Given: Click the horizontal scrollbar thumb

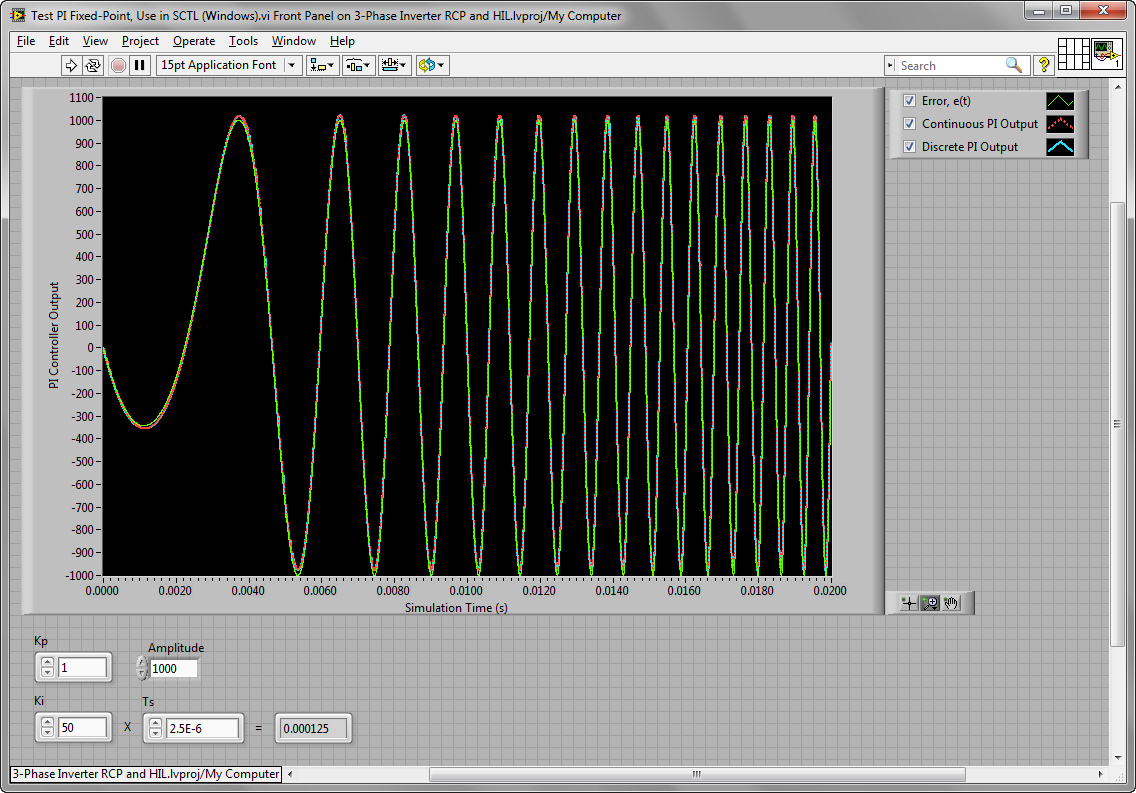Looking at the screenshot, I should (x=697, y=774).
